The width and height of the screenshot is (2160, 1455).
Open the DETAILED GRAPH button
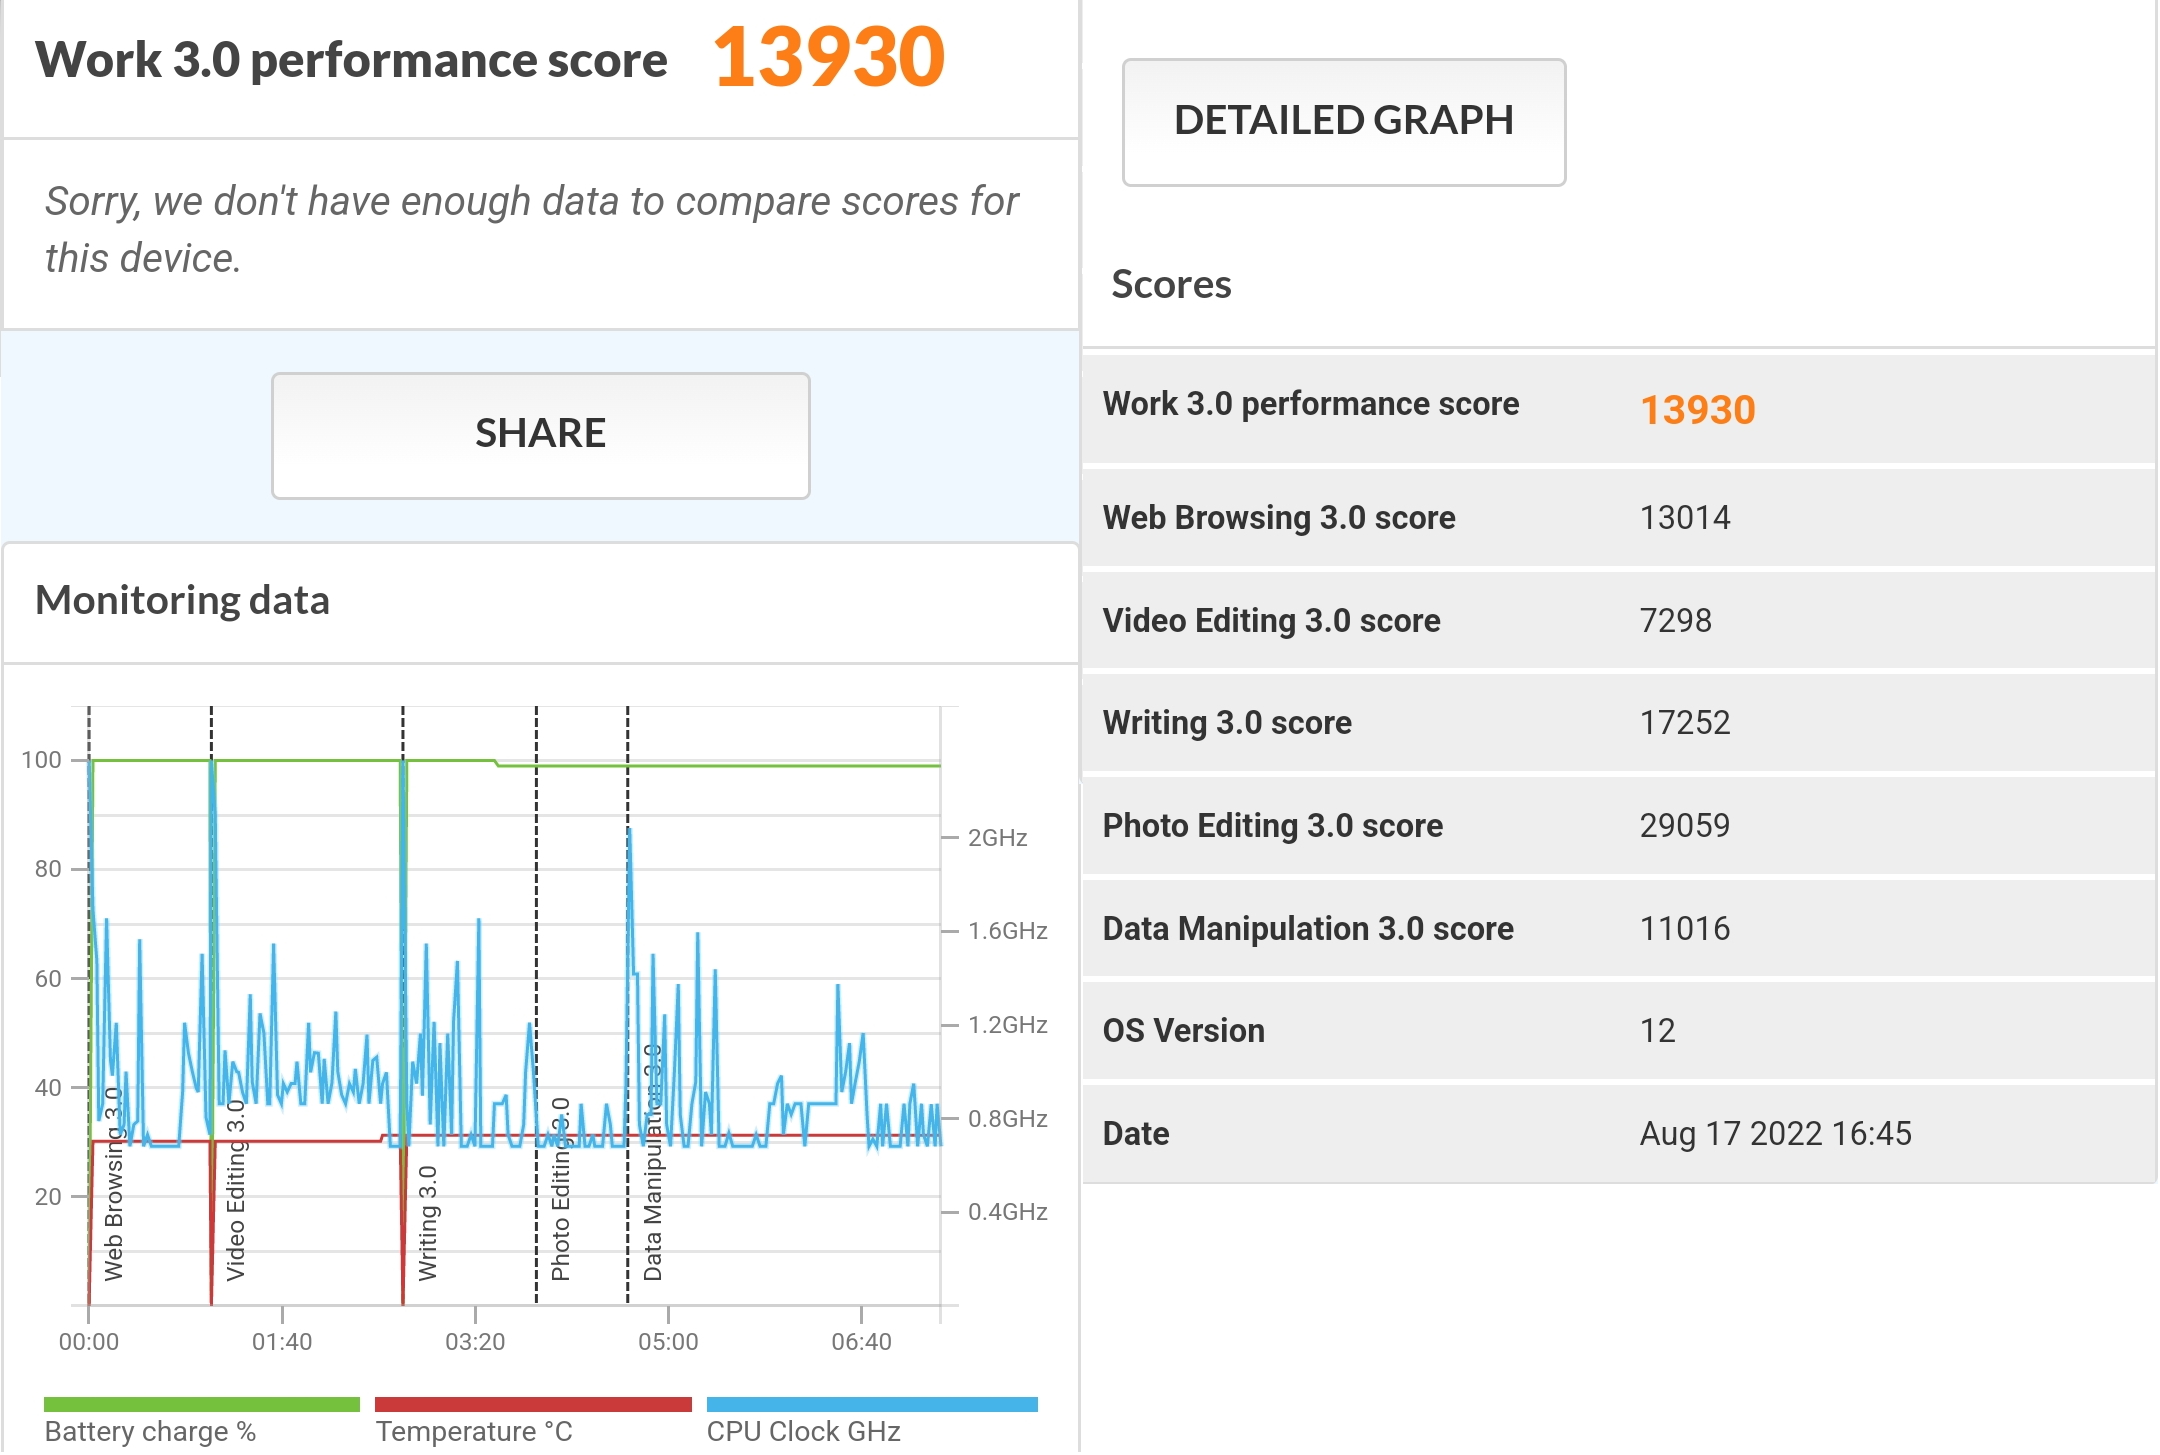pos(1343,122)
